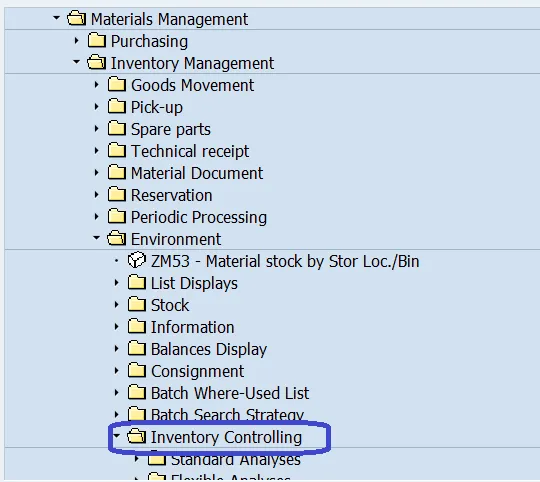
Task: Click the ZM53 transaction cube icon
Action: click(x=137, y=260)
